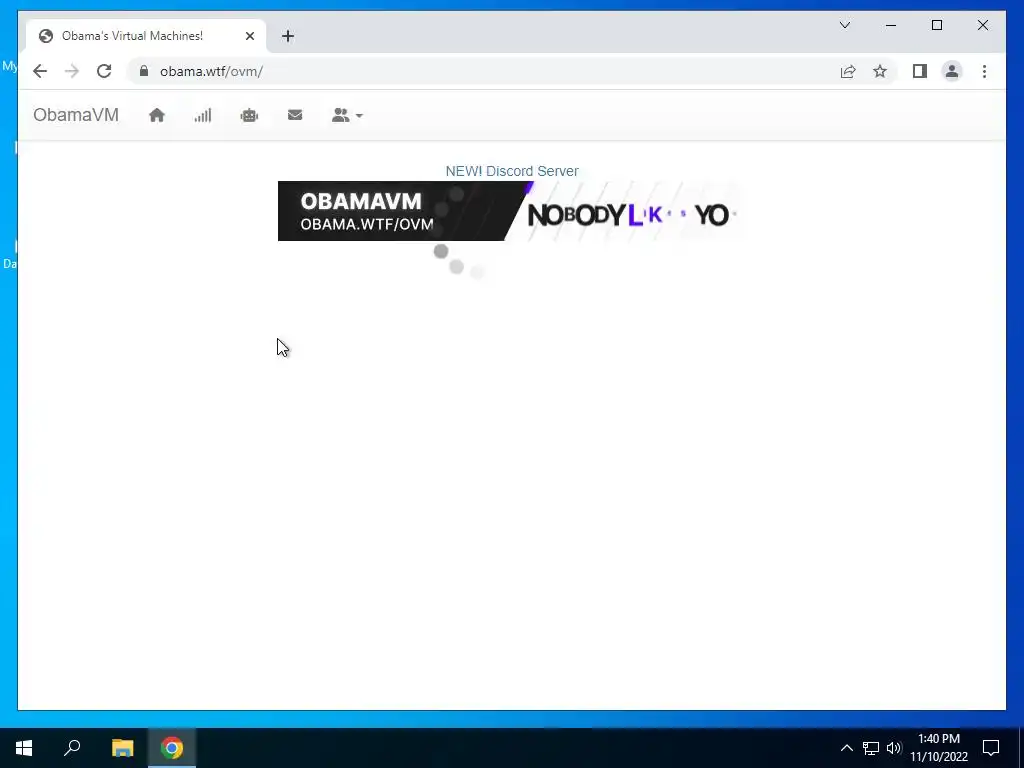Maximize the Chrome window
The image size is (1024, 768).
click(937, 25)
